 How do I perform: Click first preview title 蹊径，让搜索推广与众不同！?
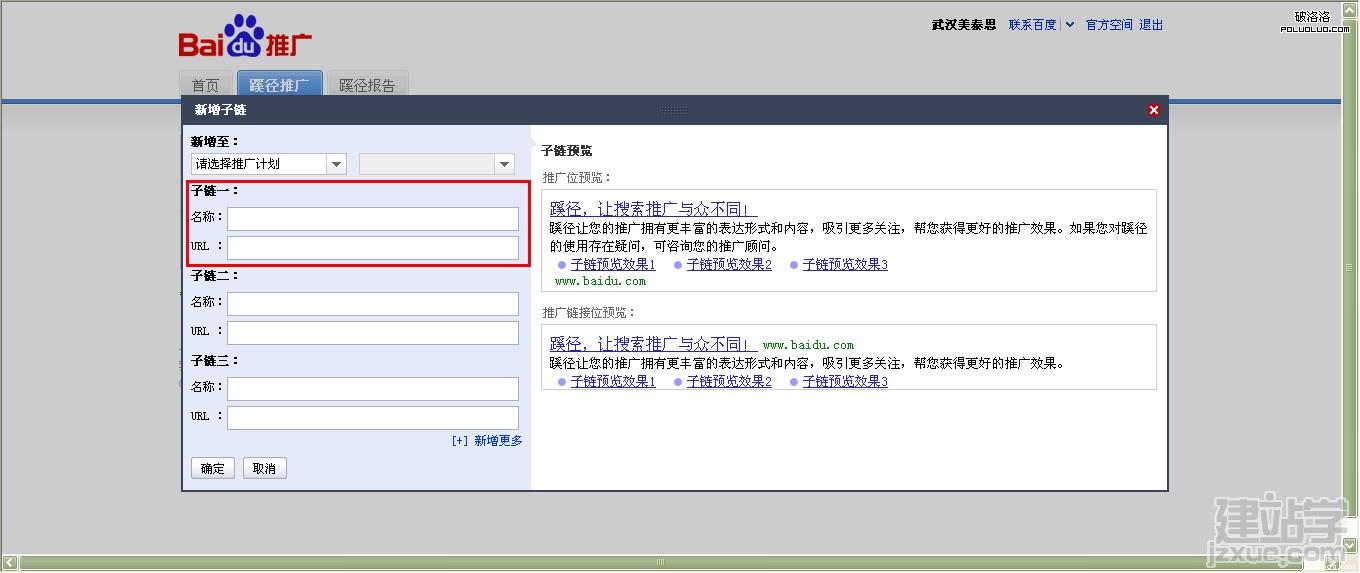(x=653, y=209)
